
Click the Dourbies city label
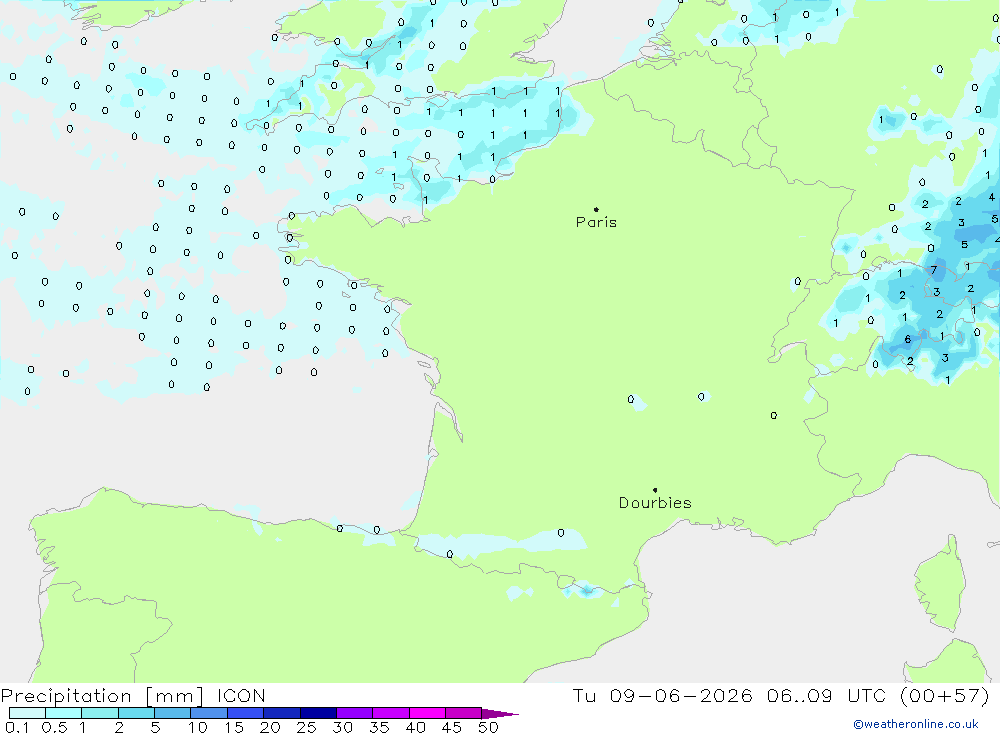point(655,503)
